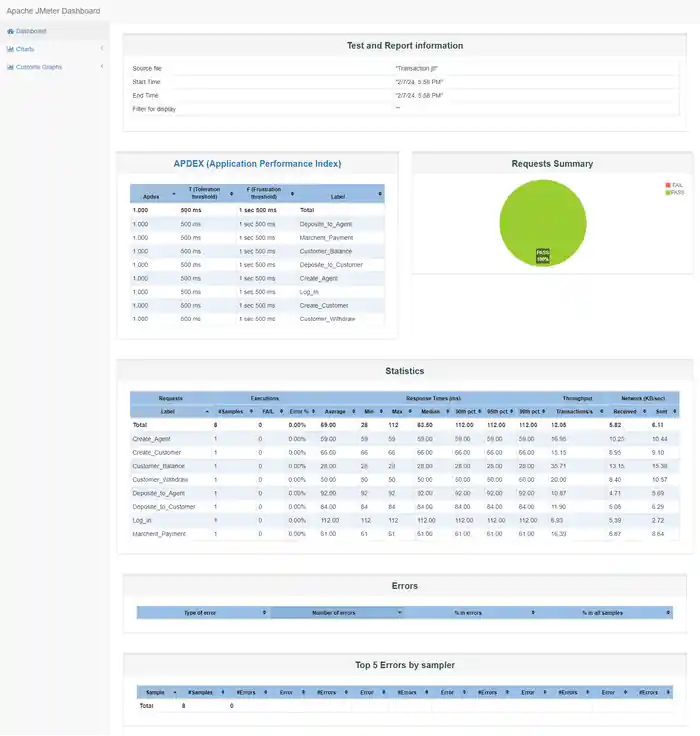Sort Statistics by Max column
Viewport: 700px width, 736px height.
400,412
